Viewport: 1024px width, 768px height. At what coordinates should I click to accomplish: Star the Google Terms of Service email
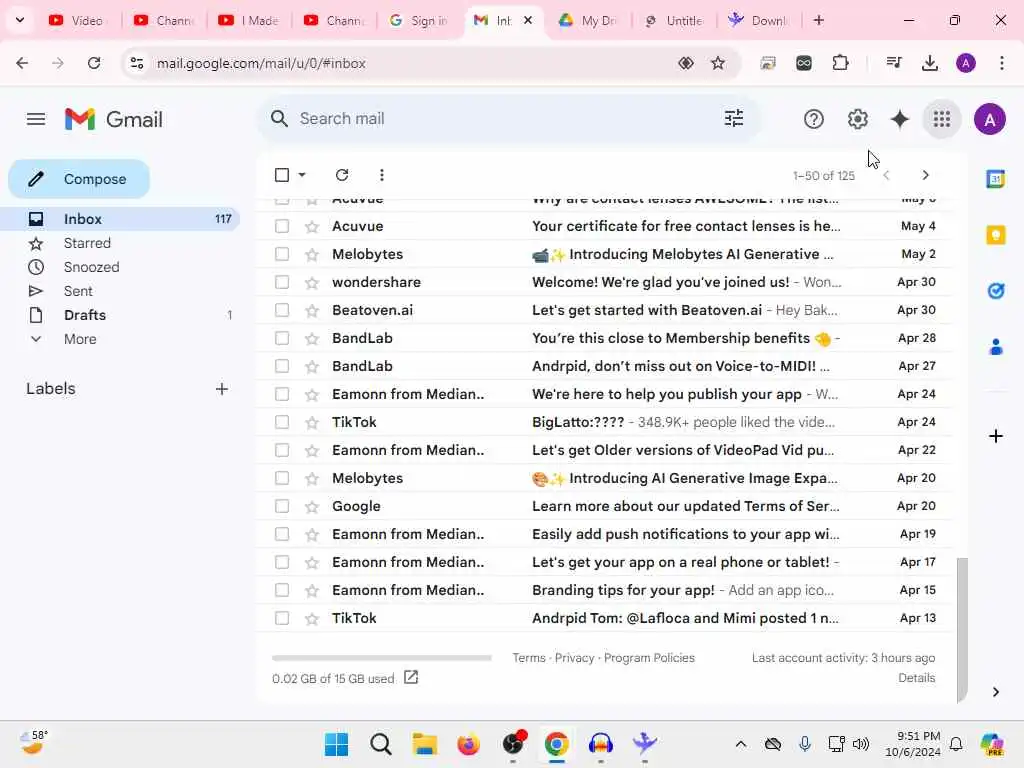(x=312, y=507)
